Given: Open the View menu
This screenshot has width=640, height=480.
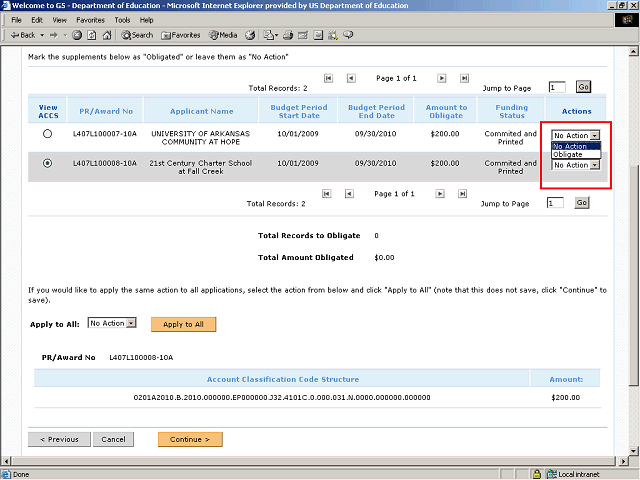Looking at the screenshot, I should click(x=59, y=20).
